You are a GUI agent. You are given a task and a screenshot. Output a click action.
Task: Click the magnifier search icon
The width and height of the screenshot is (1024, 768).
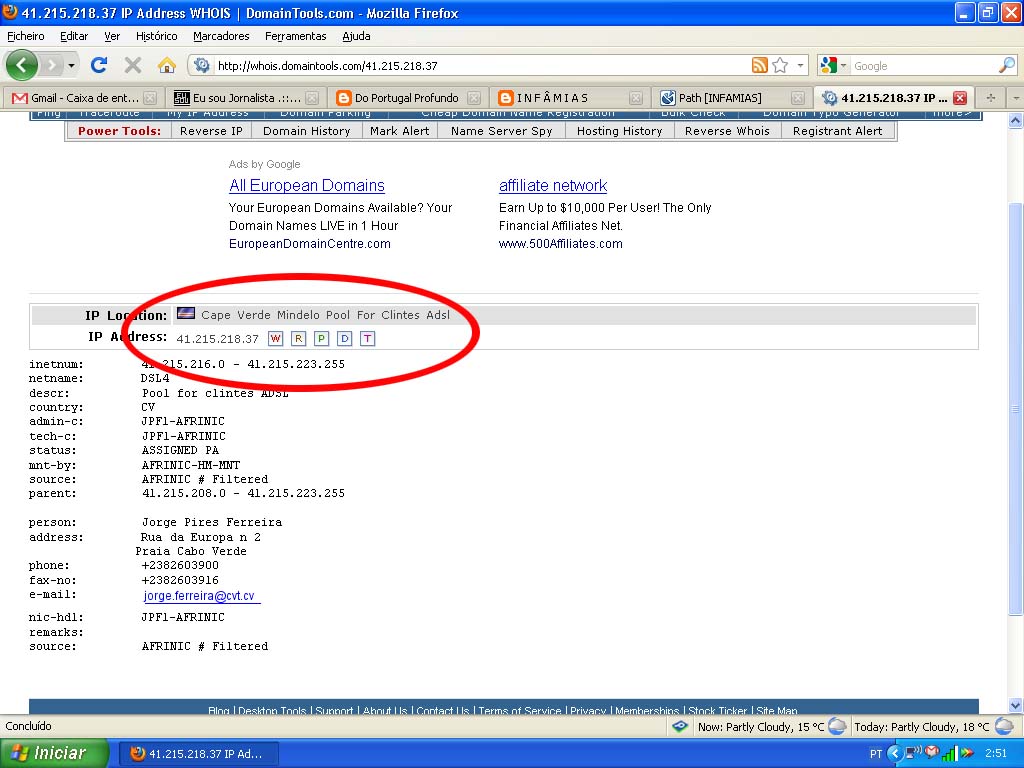(x=1007, y=65)
